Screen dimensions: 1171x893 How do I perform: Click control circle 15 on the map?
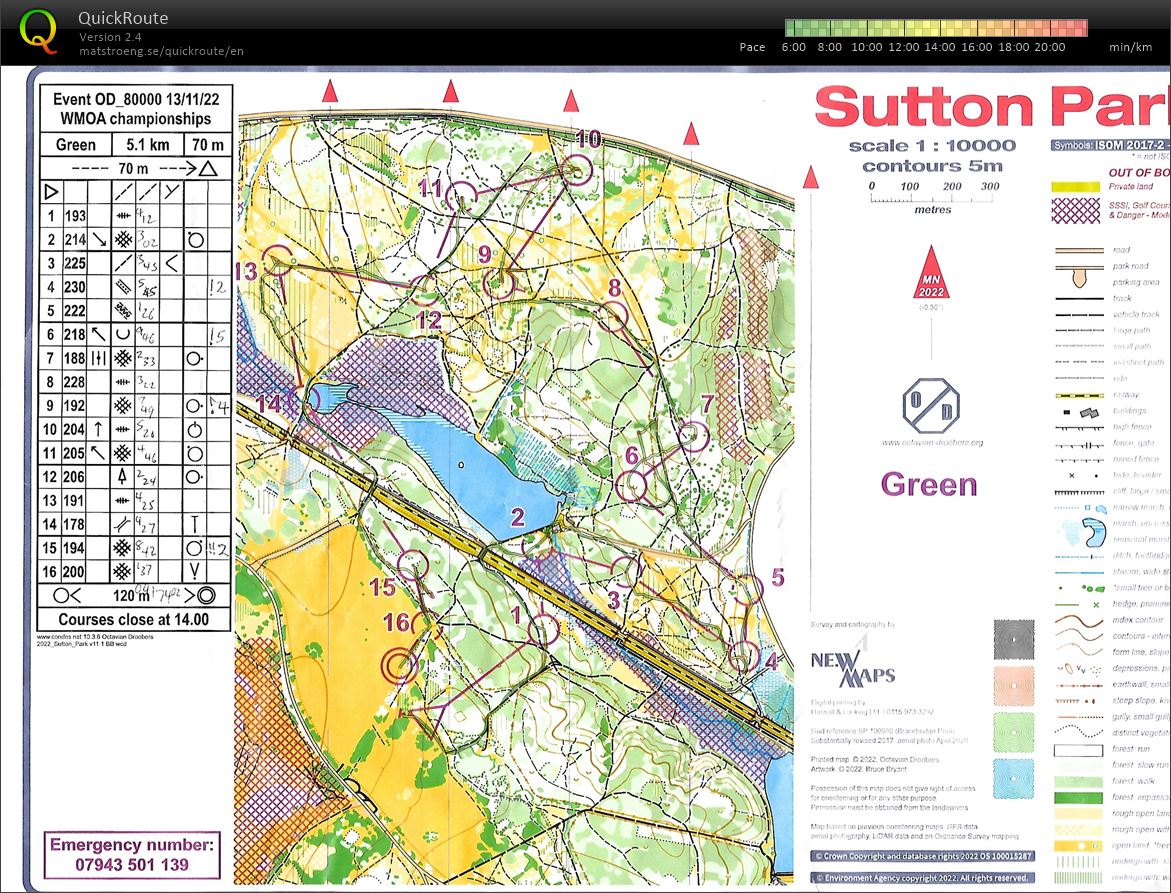(x=413, y=565)
